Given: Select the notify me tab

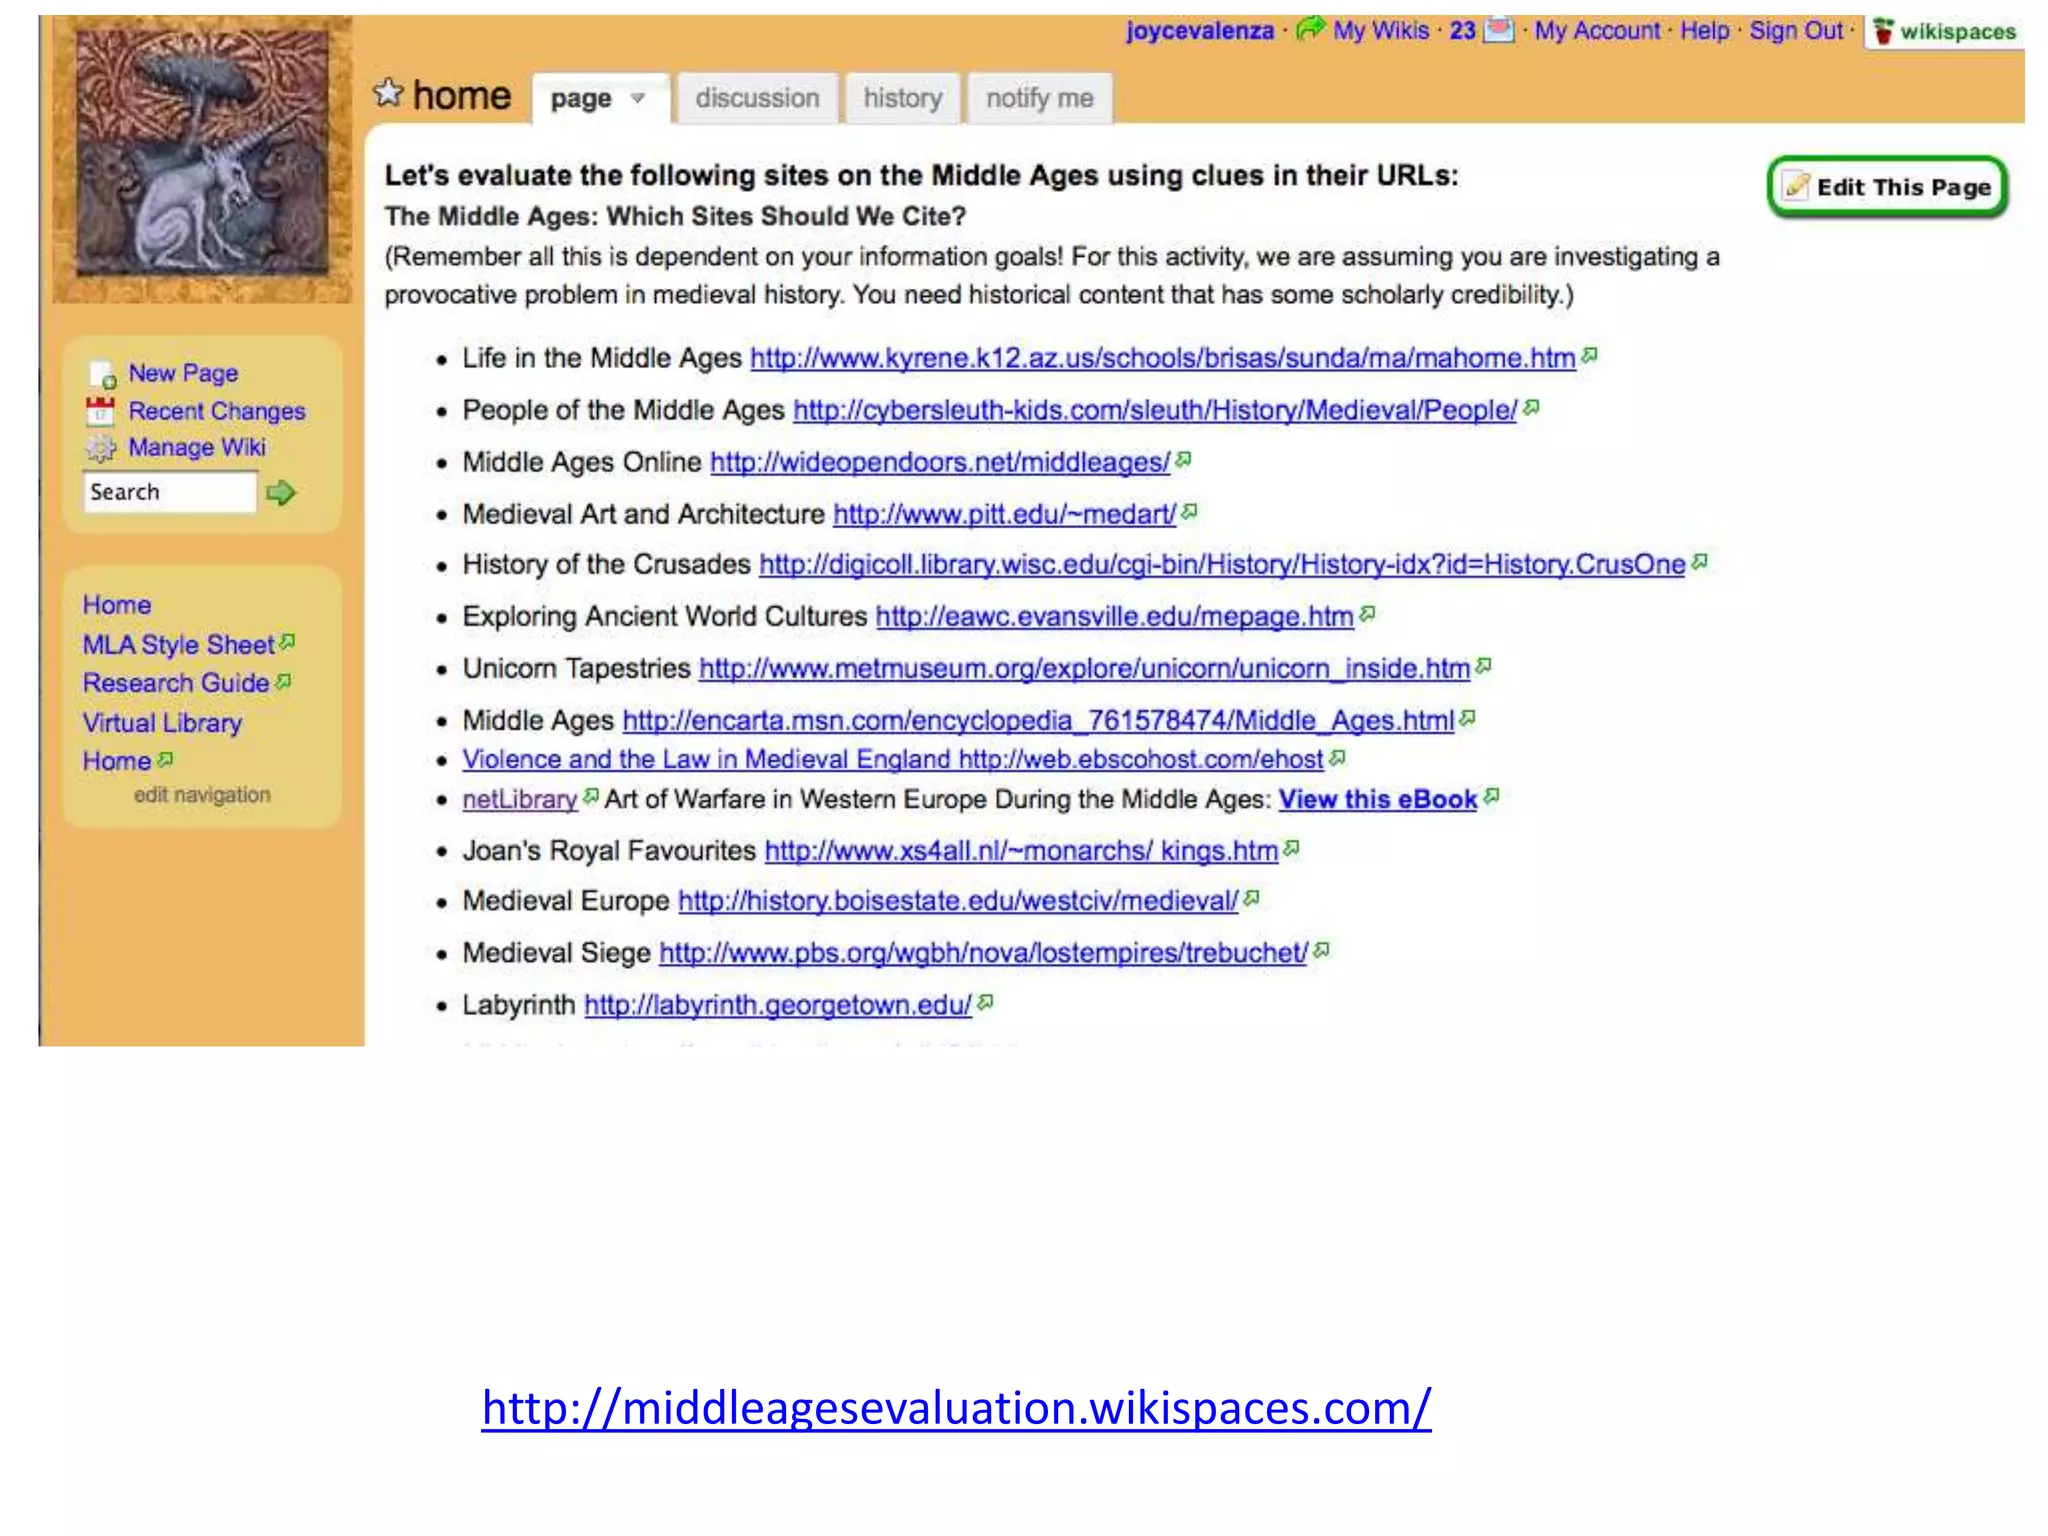Looking at the screenshot, I should click(1040, 98).
